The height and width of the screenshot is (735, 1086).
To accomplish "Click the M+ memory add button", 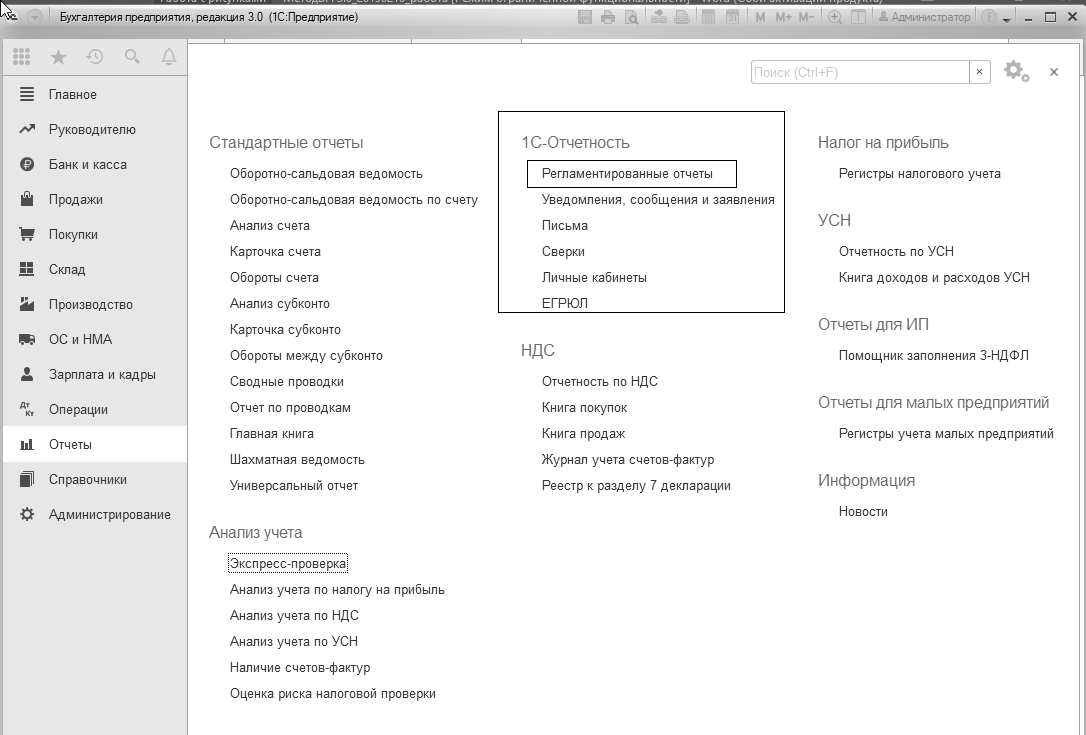I will [783, 17].
